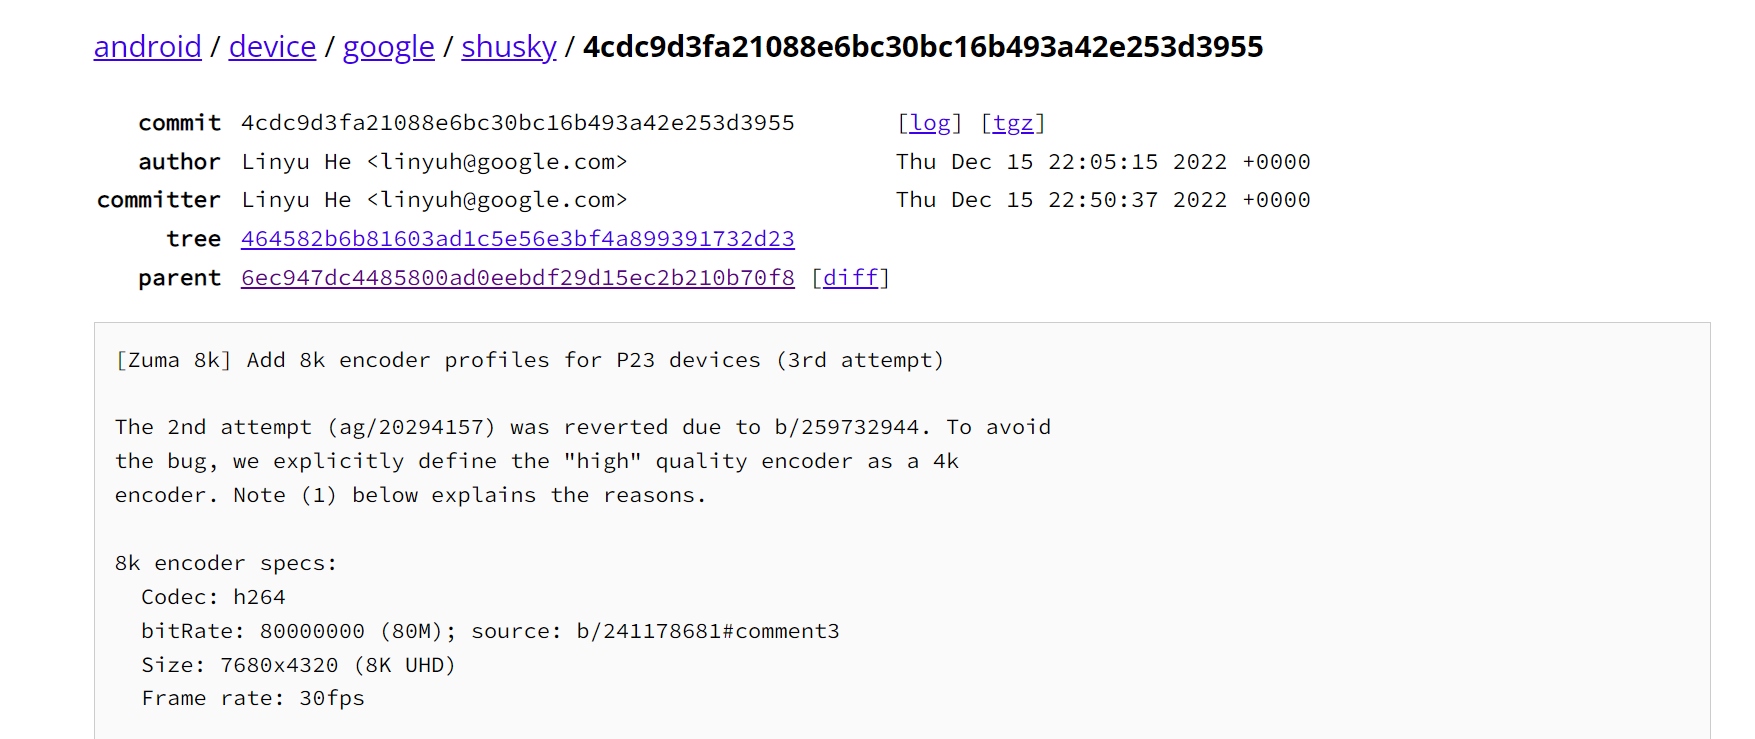View the commit log link
This screenshot has width=1755, height=739.
(x=930, y=123)
